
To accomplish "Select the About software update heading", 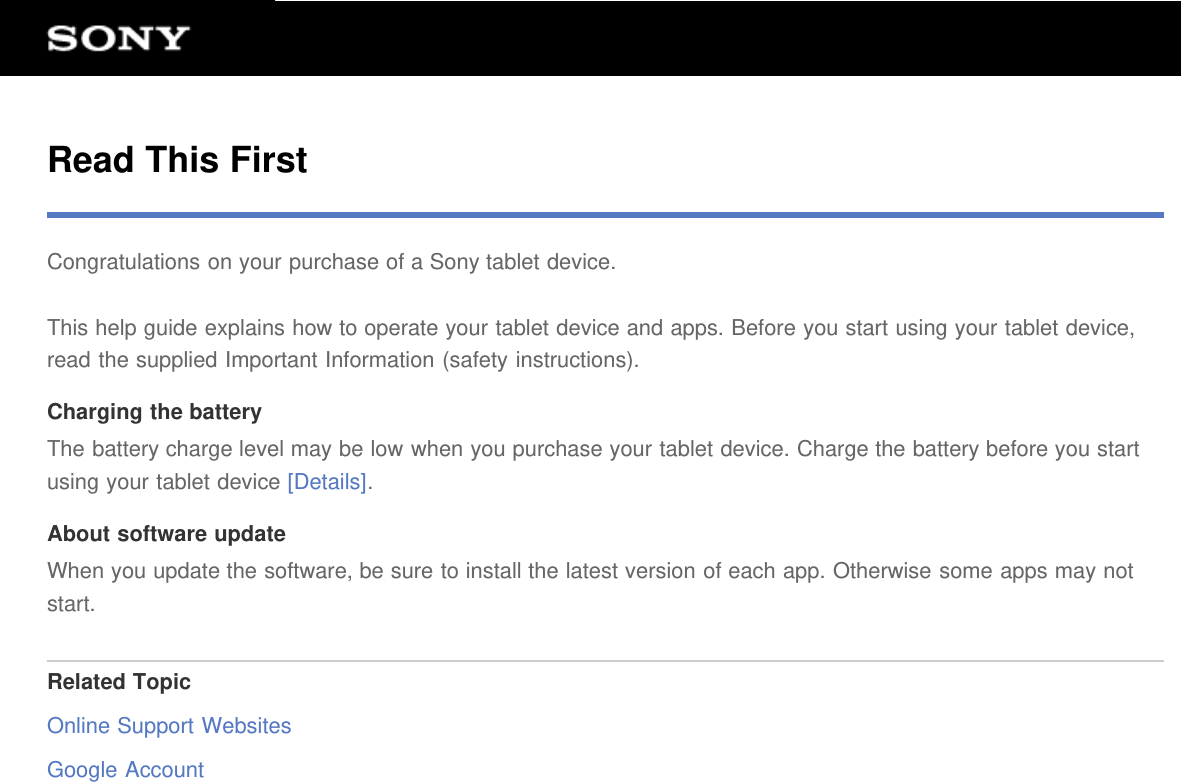I will (x=166, y=533).
